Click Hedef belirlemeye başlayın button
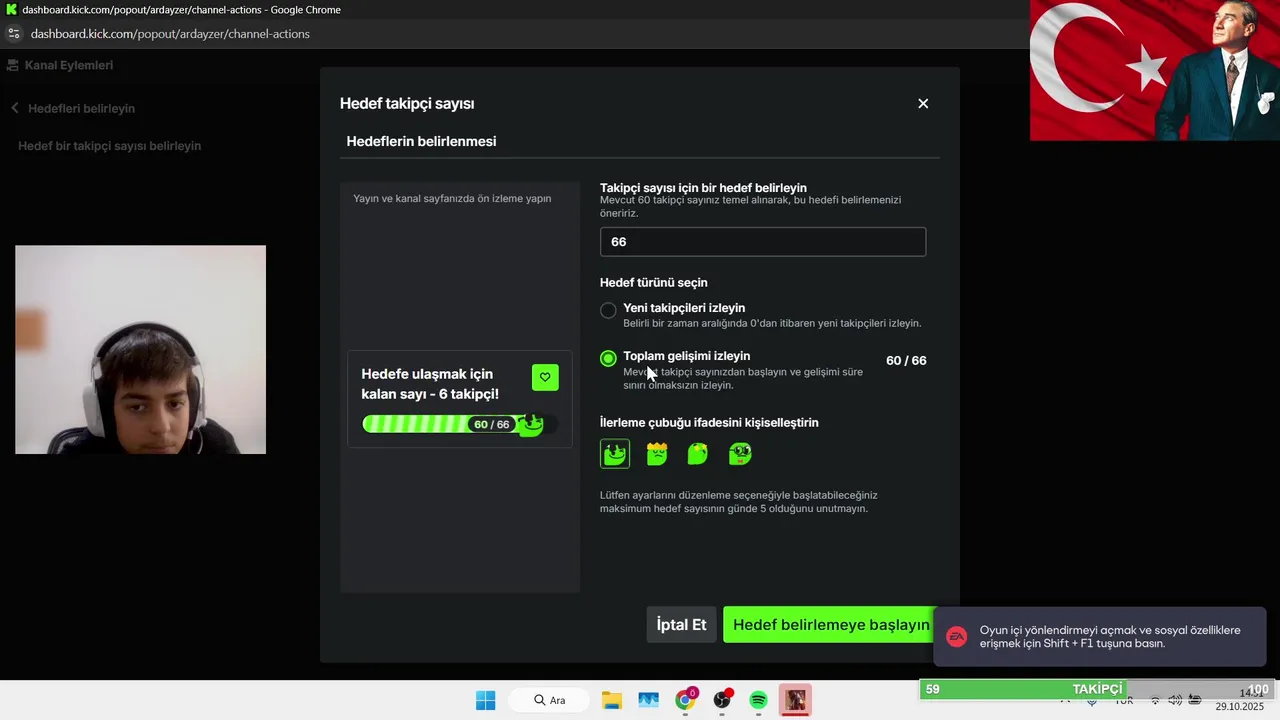 831,625
